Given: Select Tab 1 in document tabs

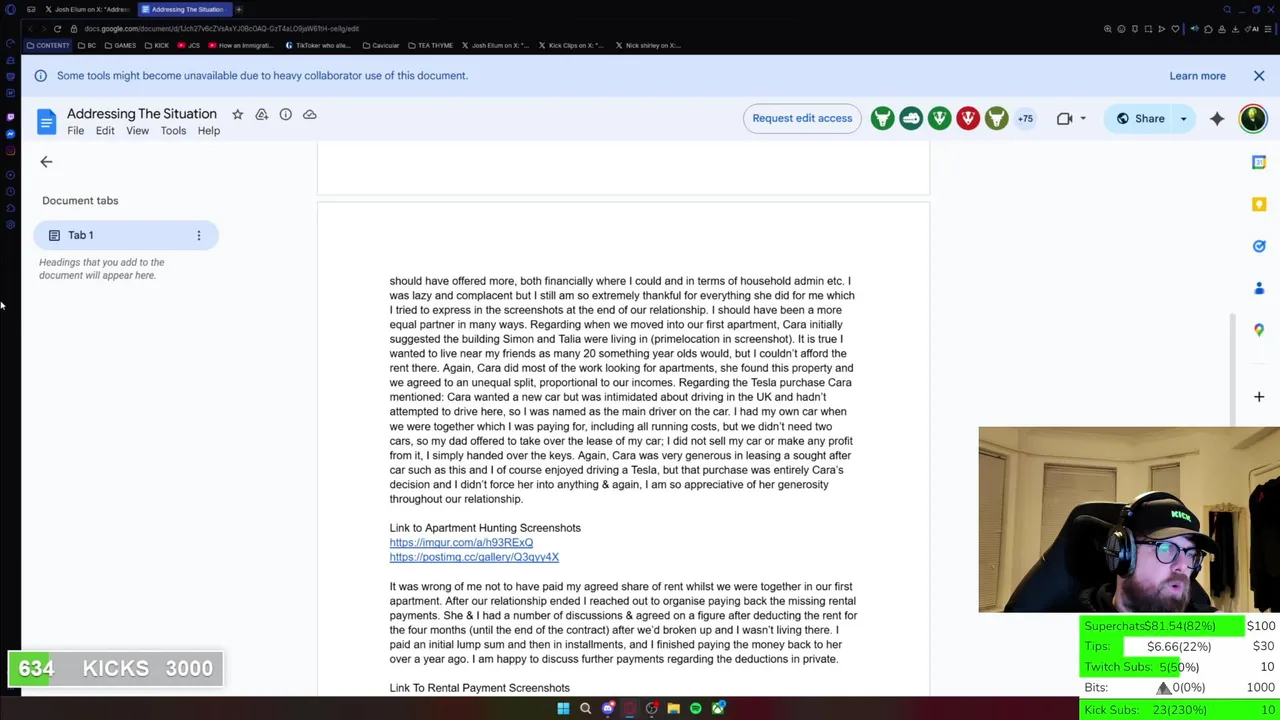Looking at the screenshot, I should tap(126, 235).
